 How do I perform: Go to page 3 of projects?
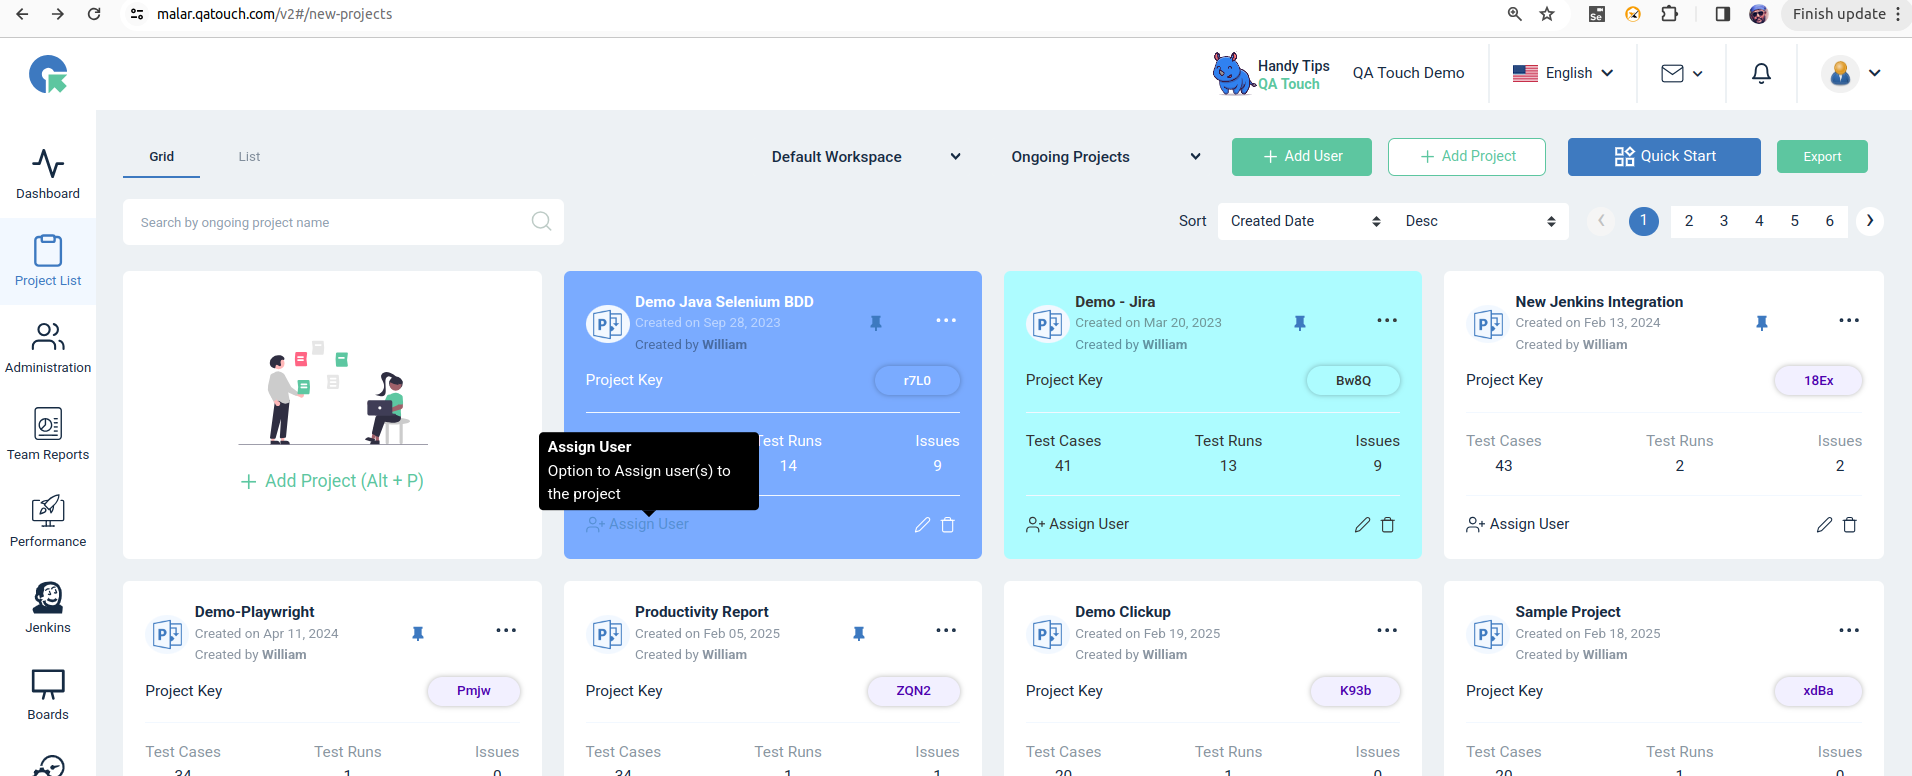coord(1724,221)
